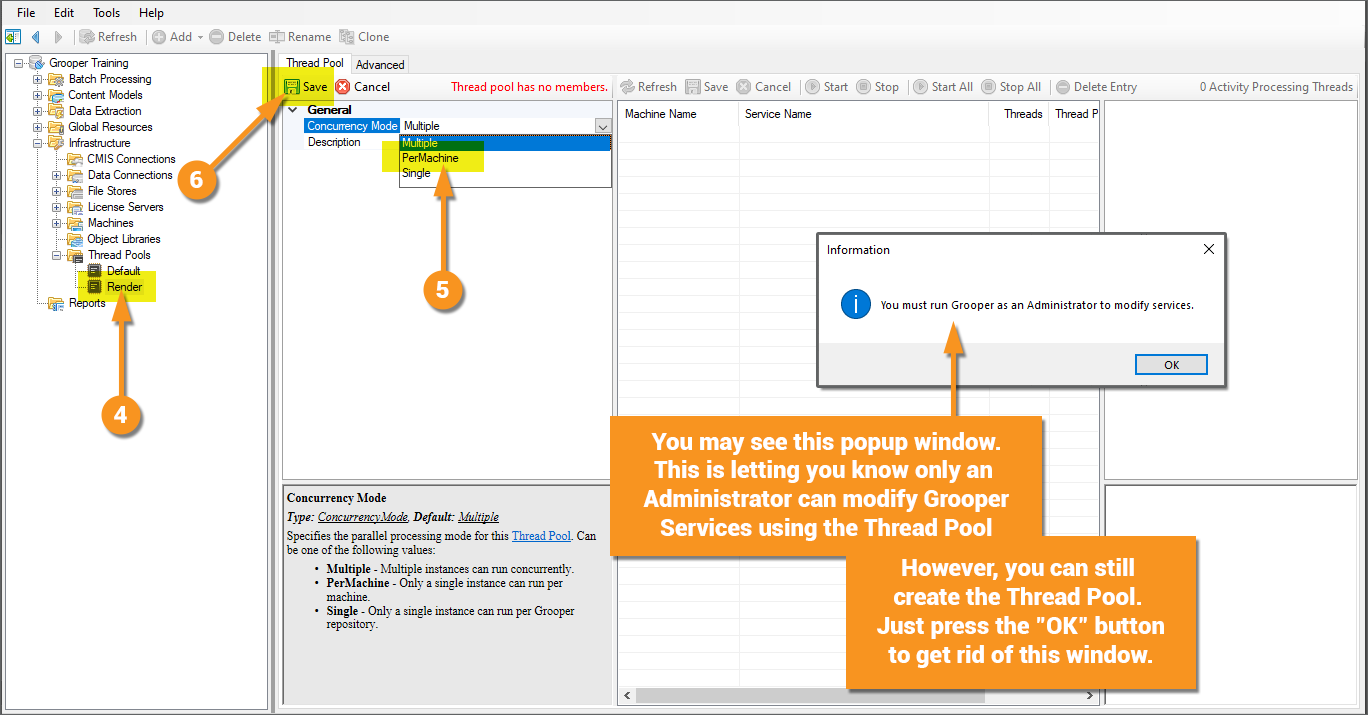
Task: Click the Start All toolbar button
Action: (x=943, y=87)
